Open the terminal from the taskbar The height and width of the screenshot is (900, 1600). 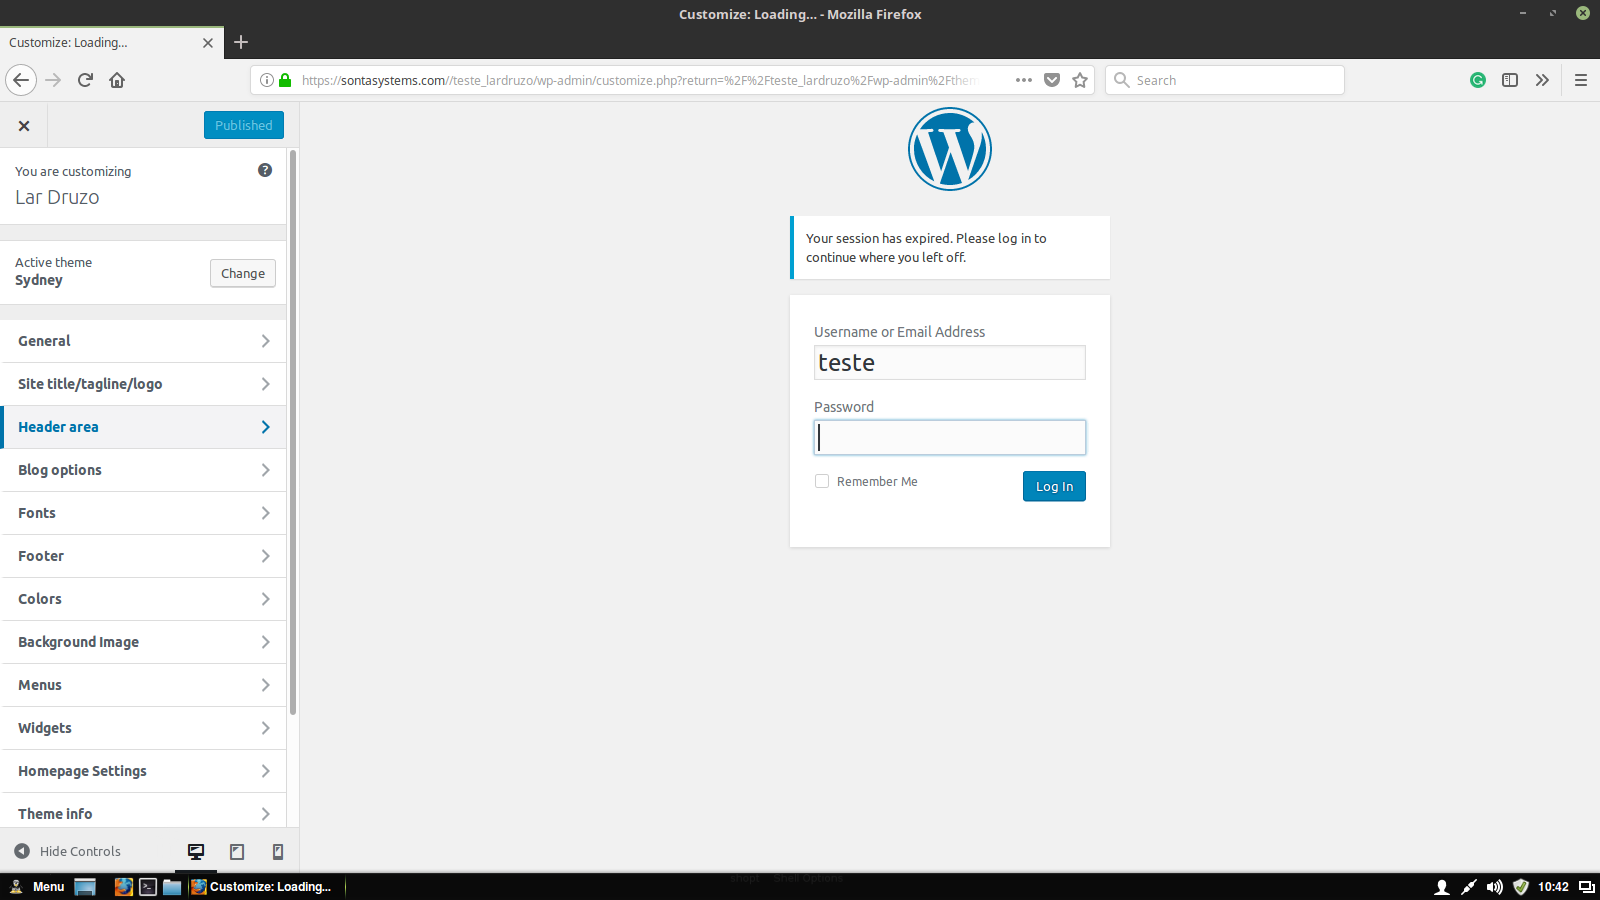148,887
